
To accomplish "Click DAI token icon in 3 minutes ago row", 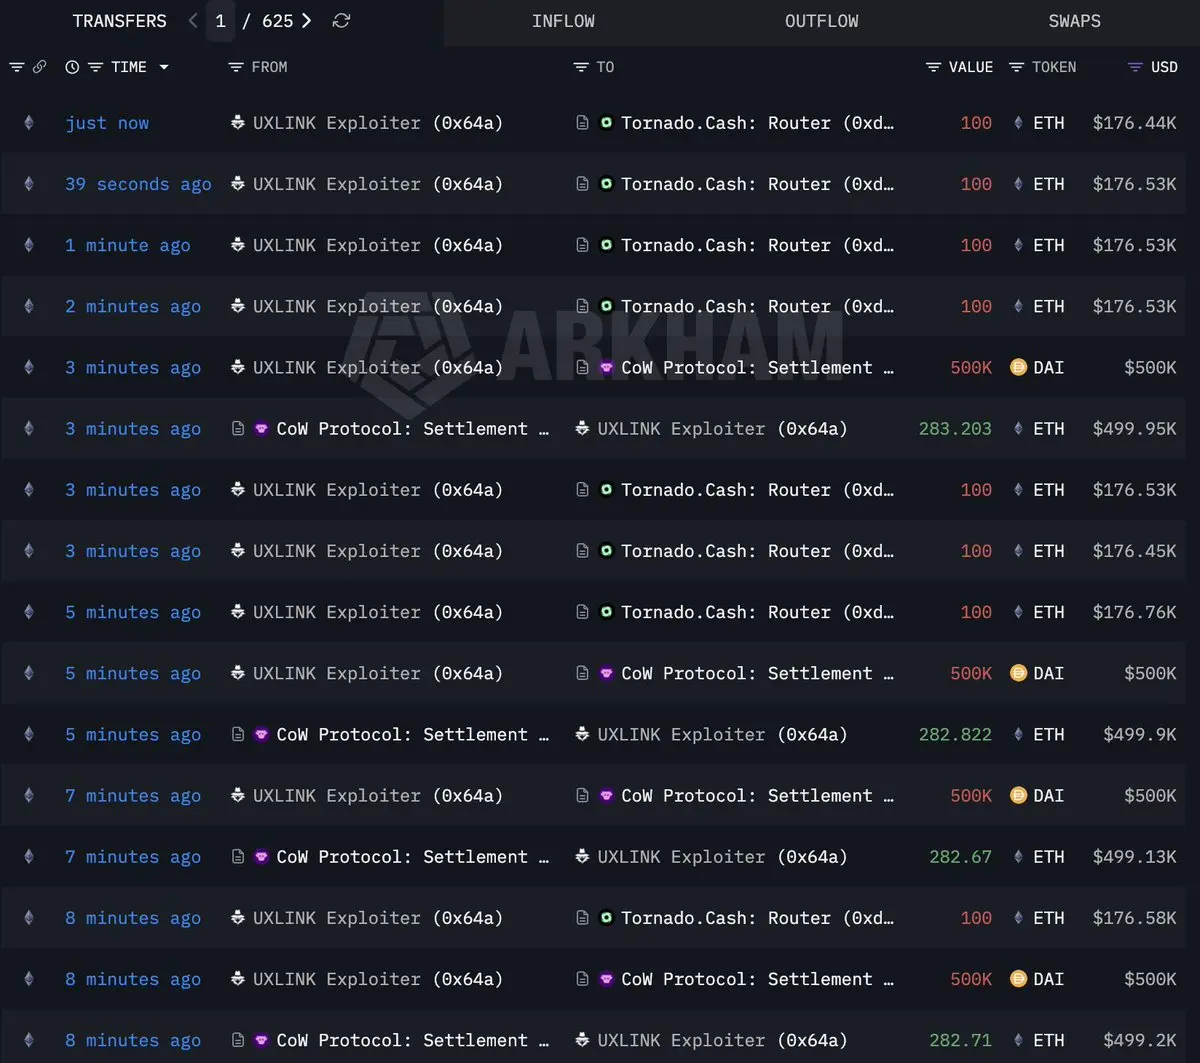I will click(1018, 367).
